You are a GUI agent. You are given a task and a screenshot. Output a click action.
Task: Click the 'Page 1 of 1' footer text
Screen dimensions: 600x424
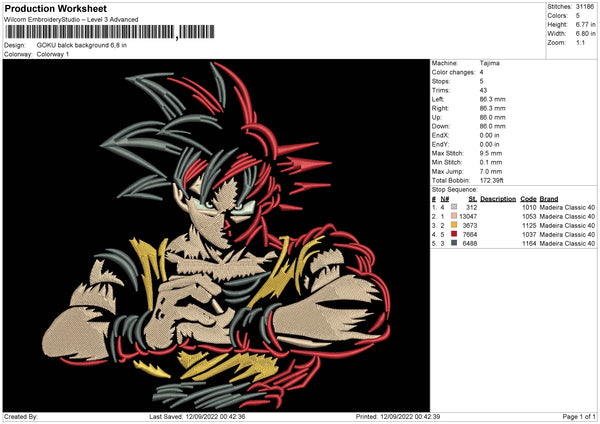[579, 416]
